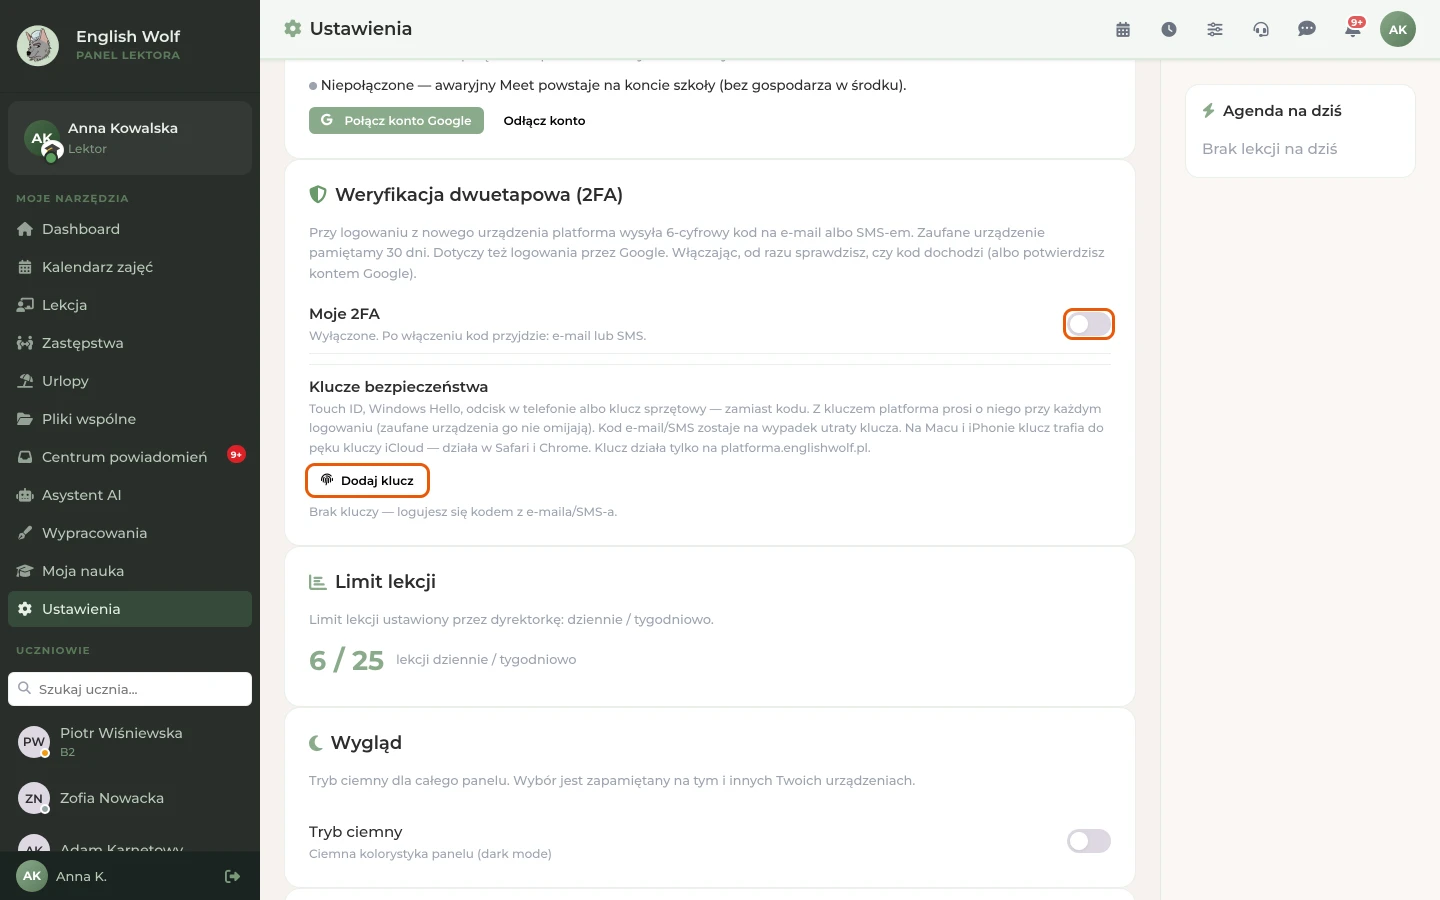Click the logout icon next to Anna K.
1440x900 pixels.
point(233,876)
